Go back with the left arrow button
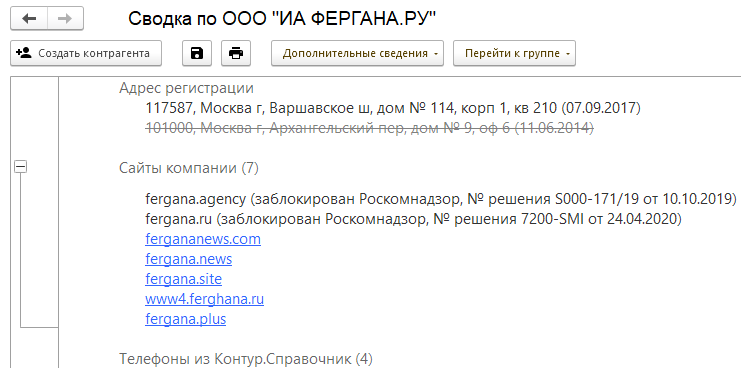Screen dimensions: 741x368 (29, 19)
